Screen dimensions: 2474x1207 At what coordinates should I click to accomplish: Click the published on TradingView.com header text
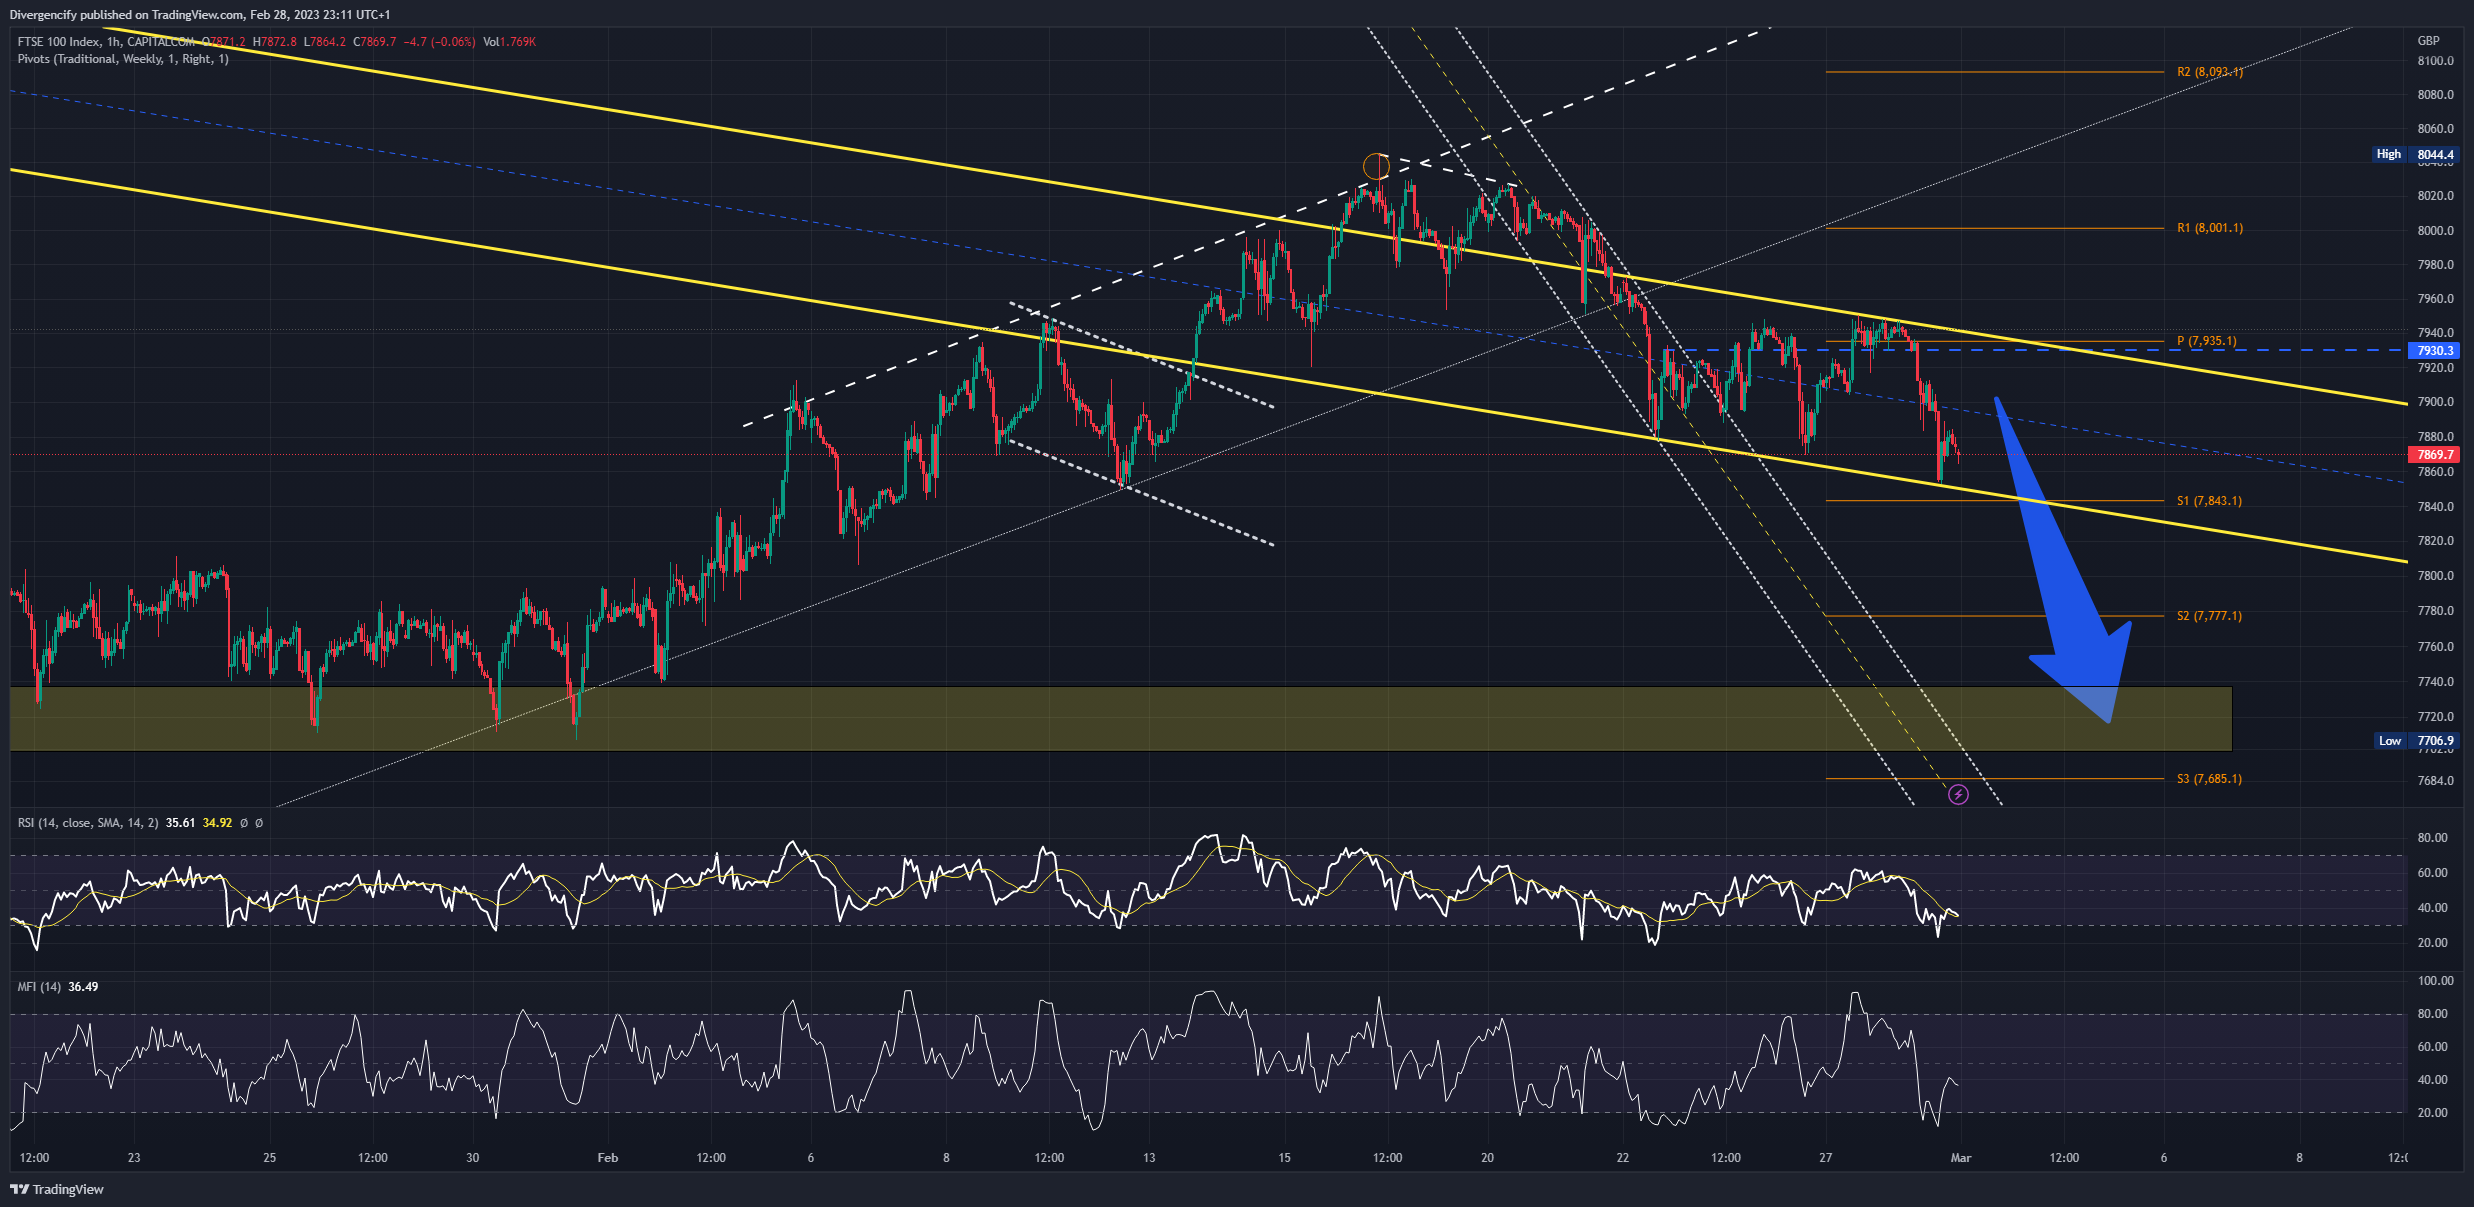pos(200,15)
